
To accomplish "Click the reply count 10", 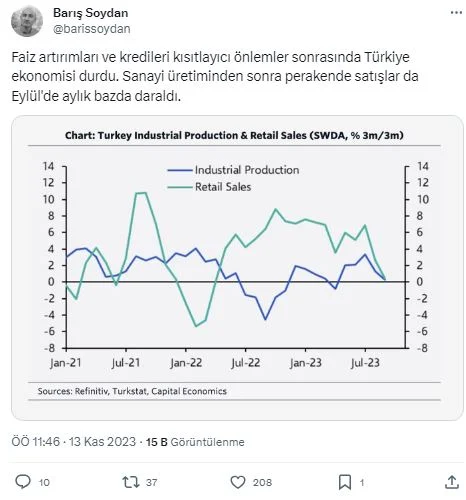I will pos(44,482).
